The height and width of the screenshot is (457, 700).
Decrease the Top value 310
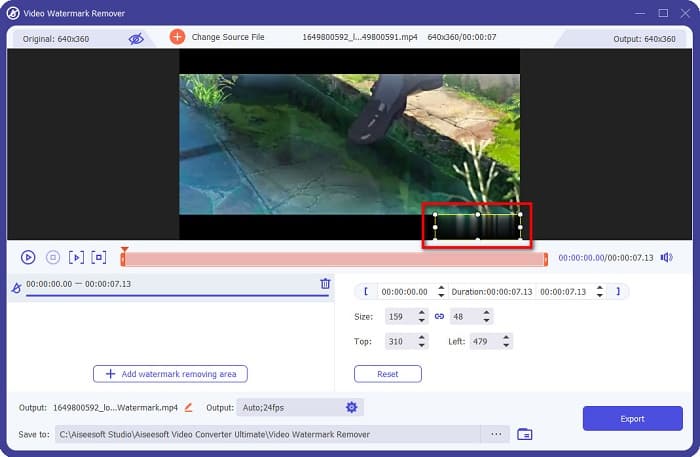tap(422, 345)
